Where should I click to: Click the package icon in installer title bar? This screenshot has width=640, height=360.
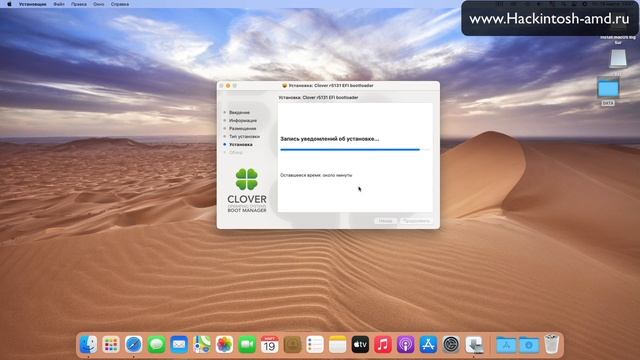pos(284,86)
